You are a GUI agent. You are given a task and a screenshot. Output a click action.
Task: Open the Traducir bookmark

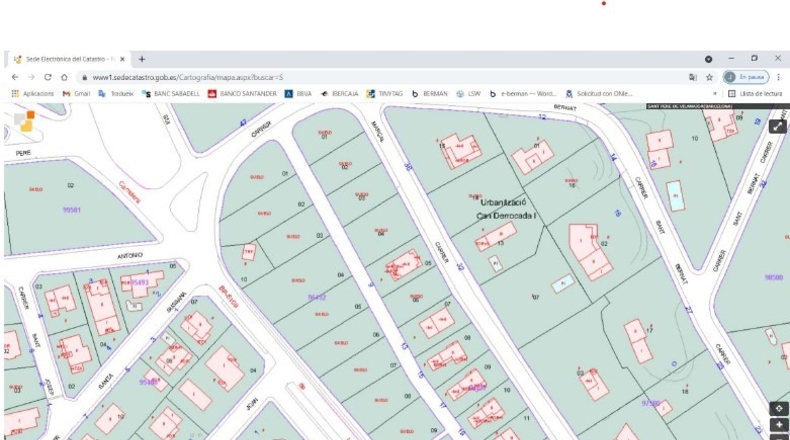(116, 94)
